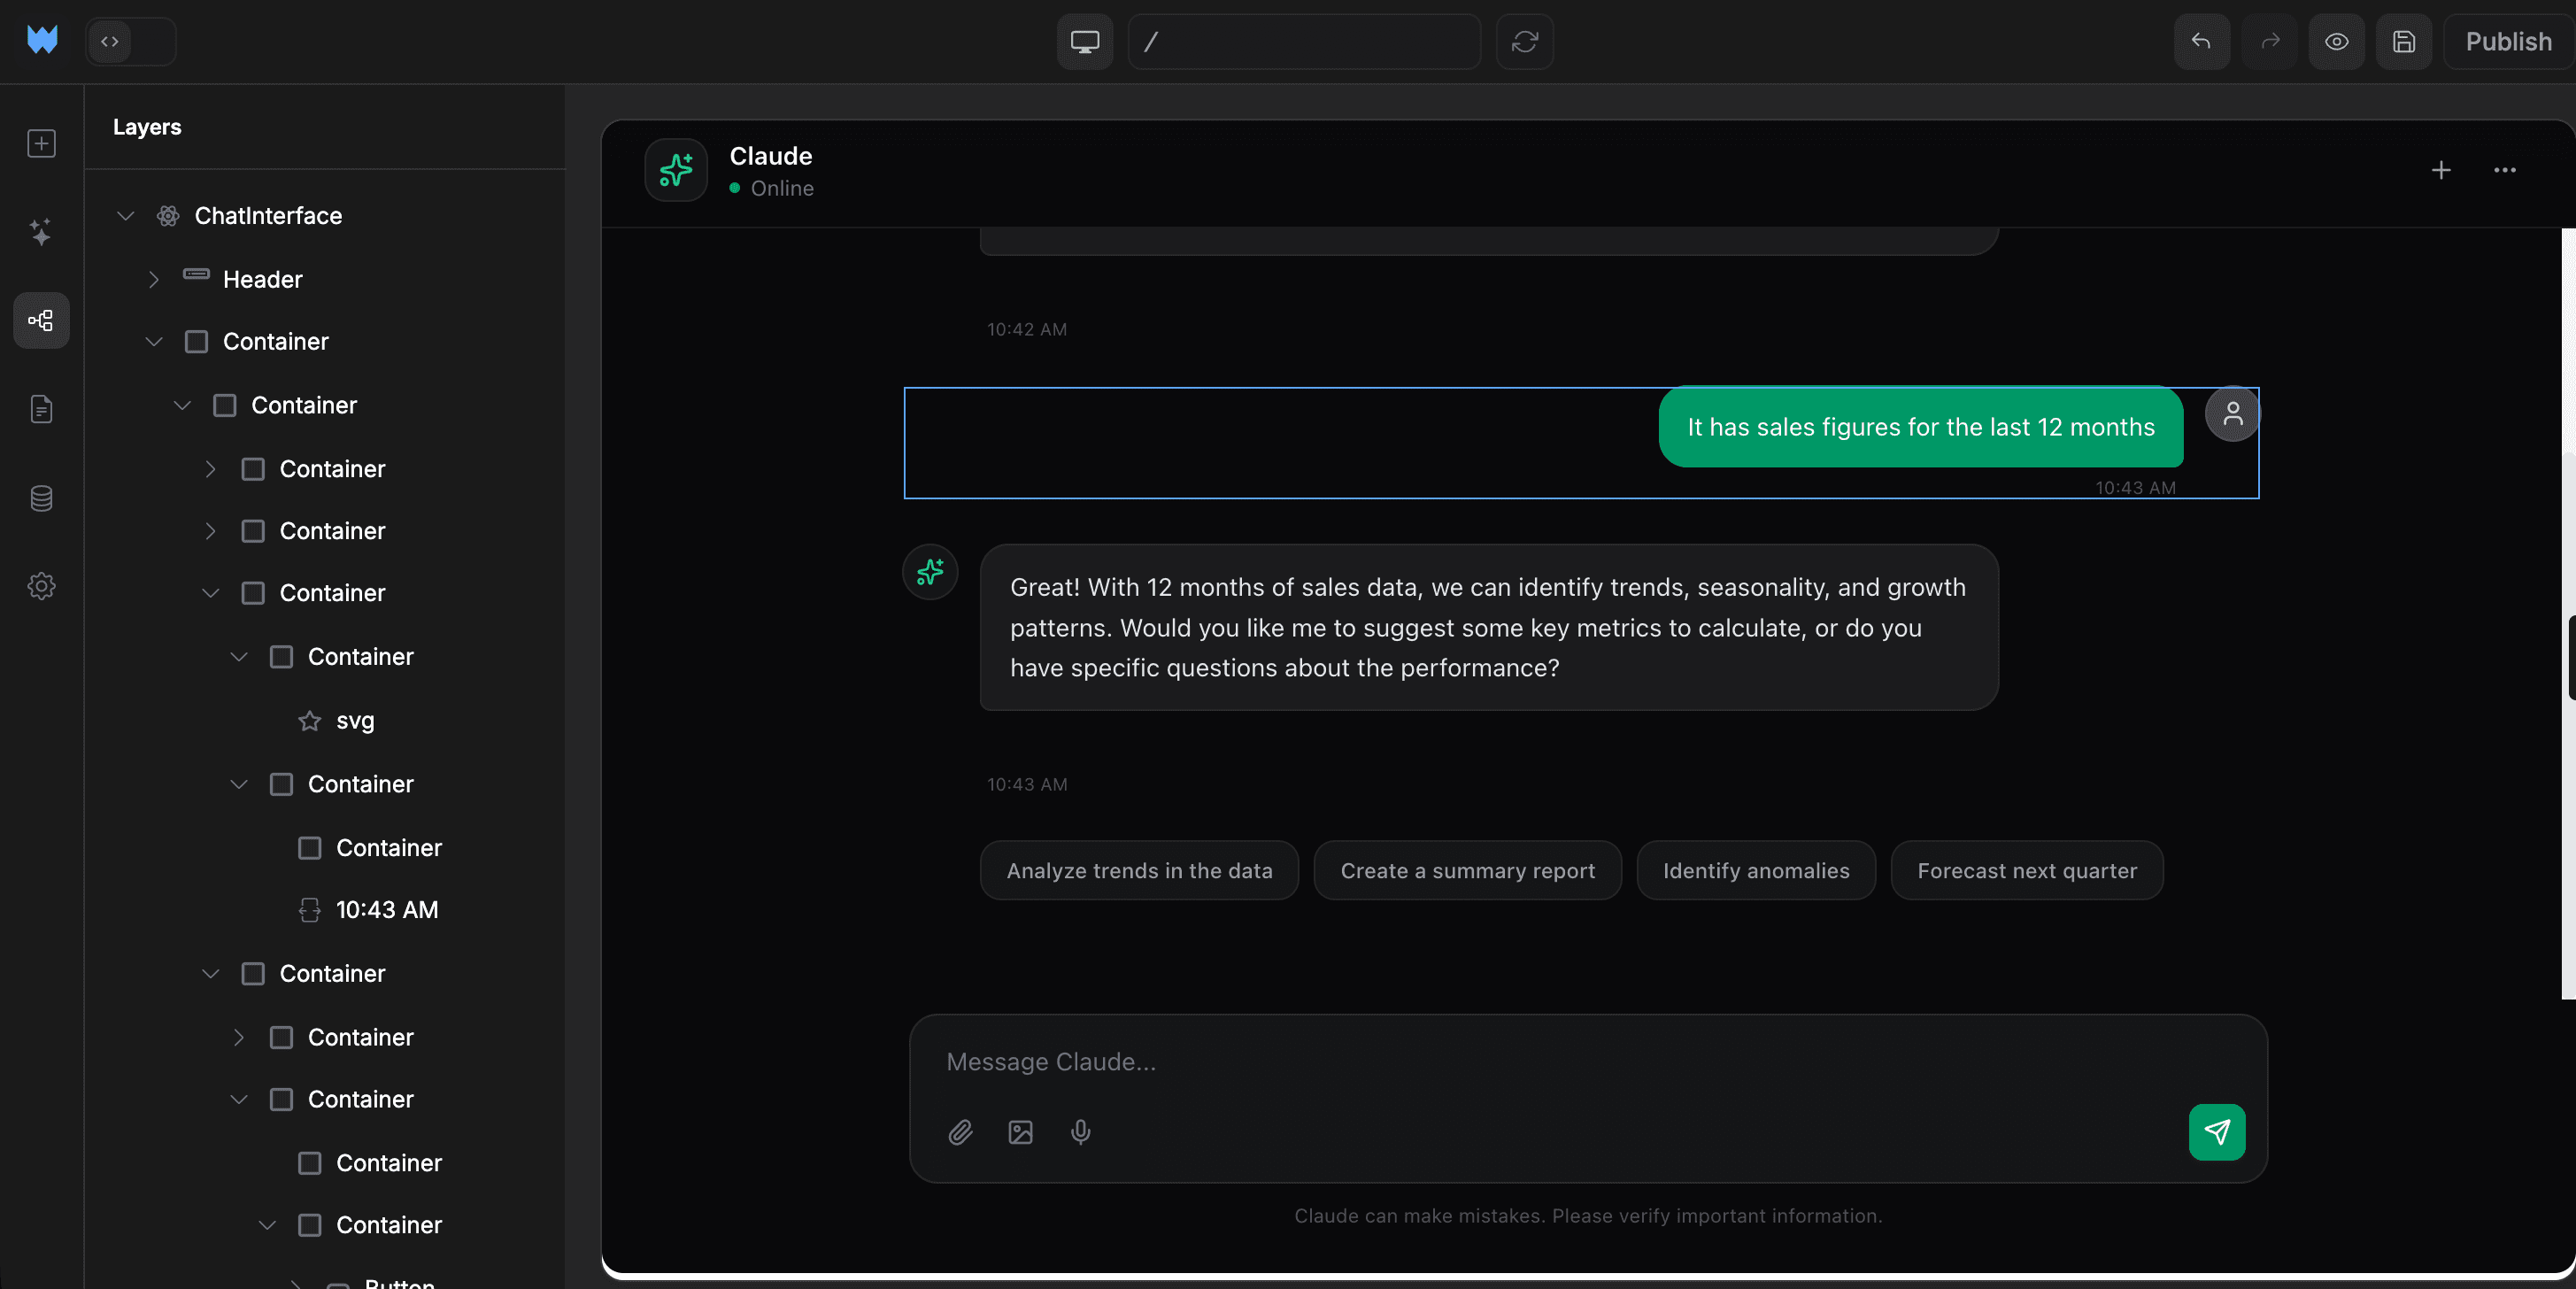
Task: Collapse the ChatInterface layer chevron
Action: coord(125,216)
